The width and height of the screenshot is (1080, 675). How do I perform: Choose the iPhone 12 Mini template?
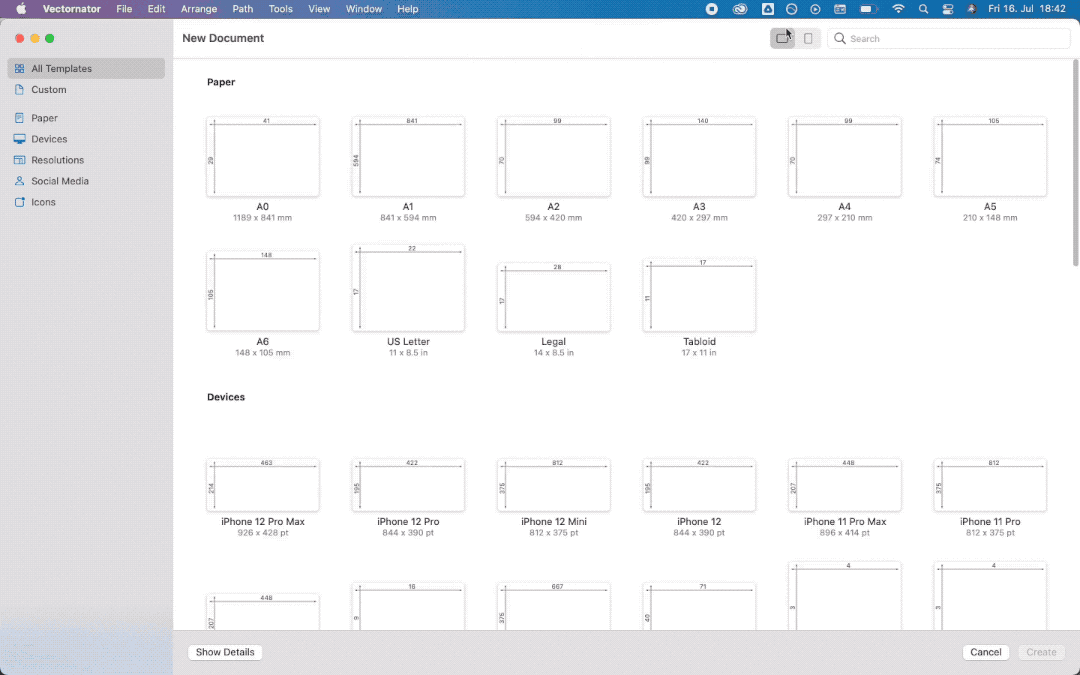[x=553, y=485]
